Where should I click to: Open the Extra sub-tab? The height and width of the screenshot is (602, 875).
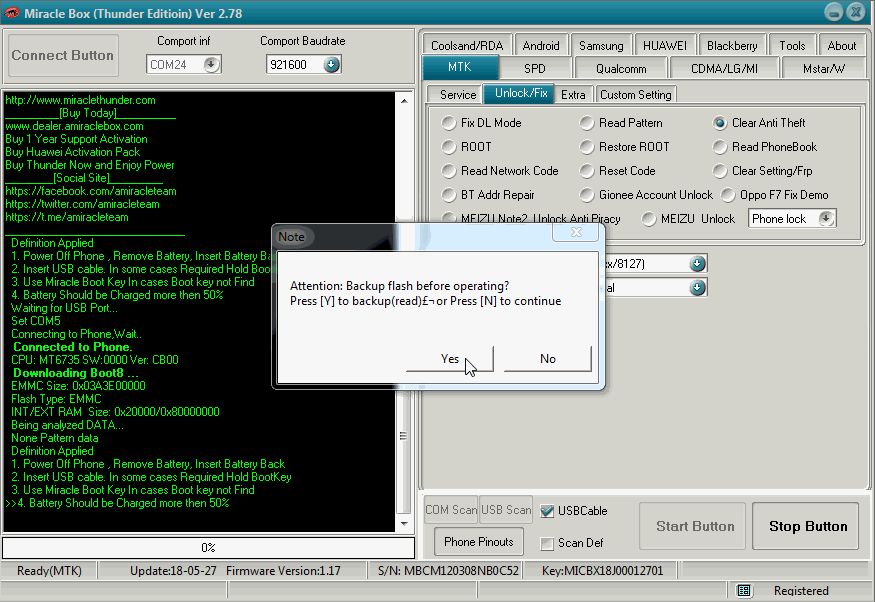[x=573, y=94]
